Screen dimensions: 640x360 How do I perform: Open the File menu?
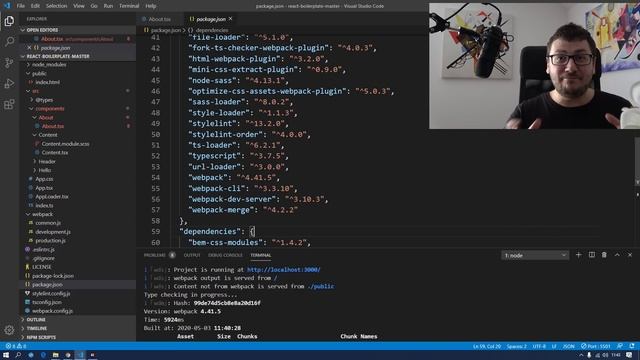pos(21,6)
